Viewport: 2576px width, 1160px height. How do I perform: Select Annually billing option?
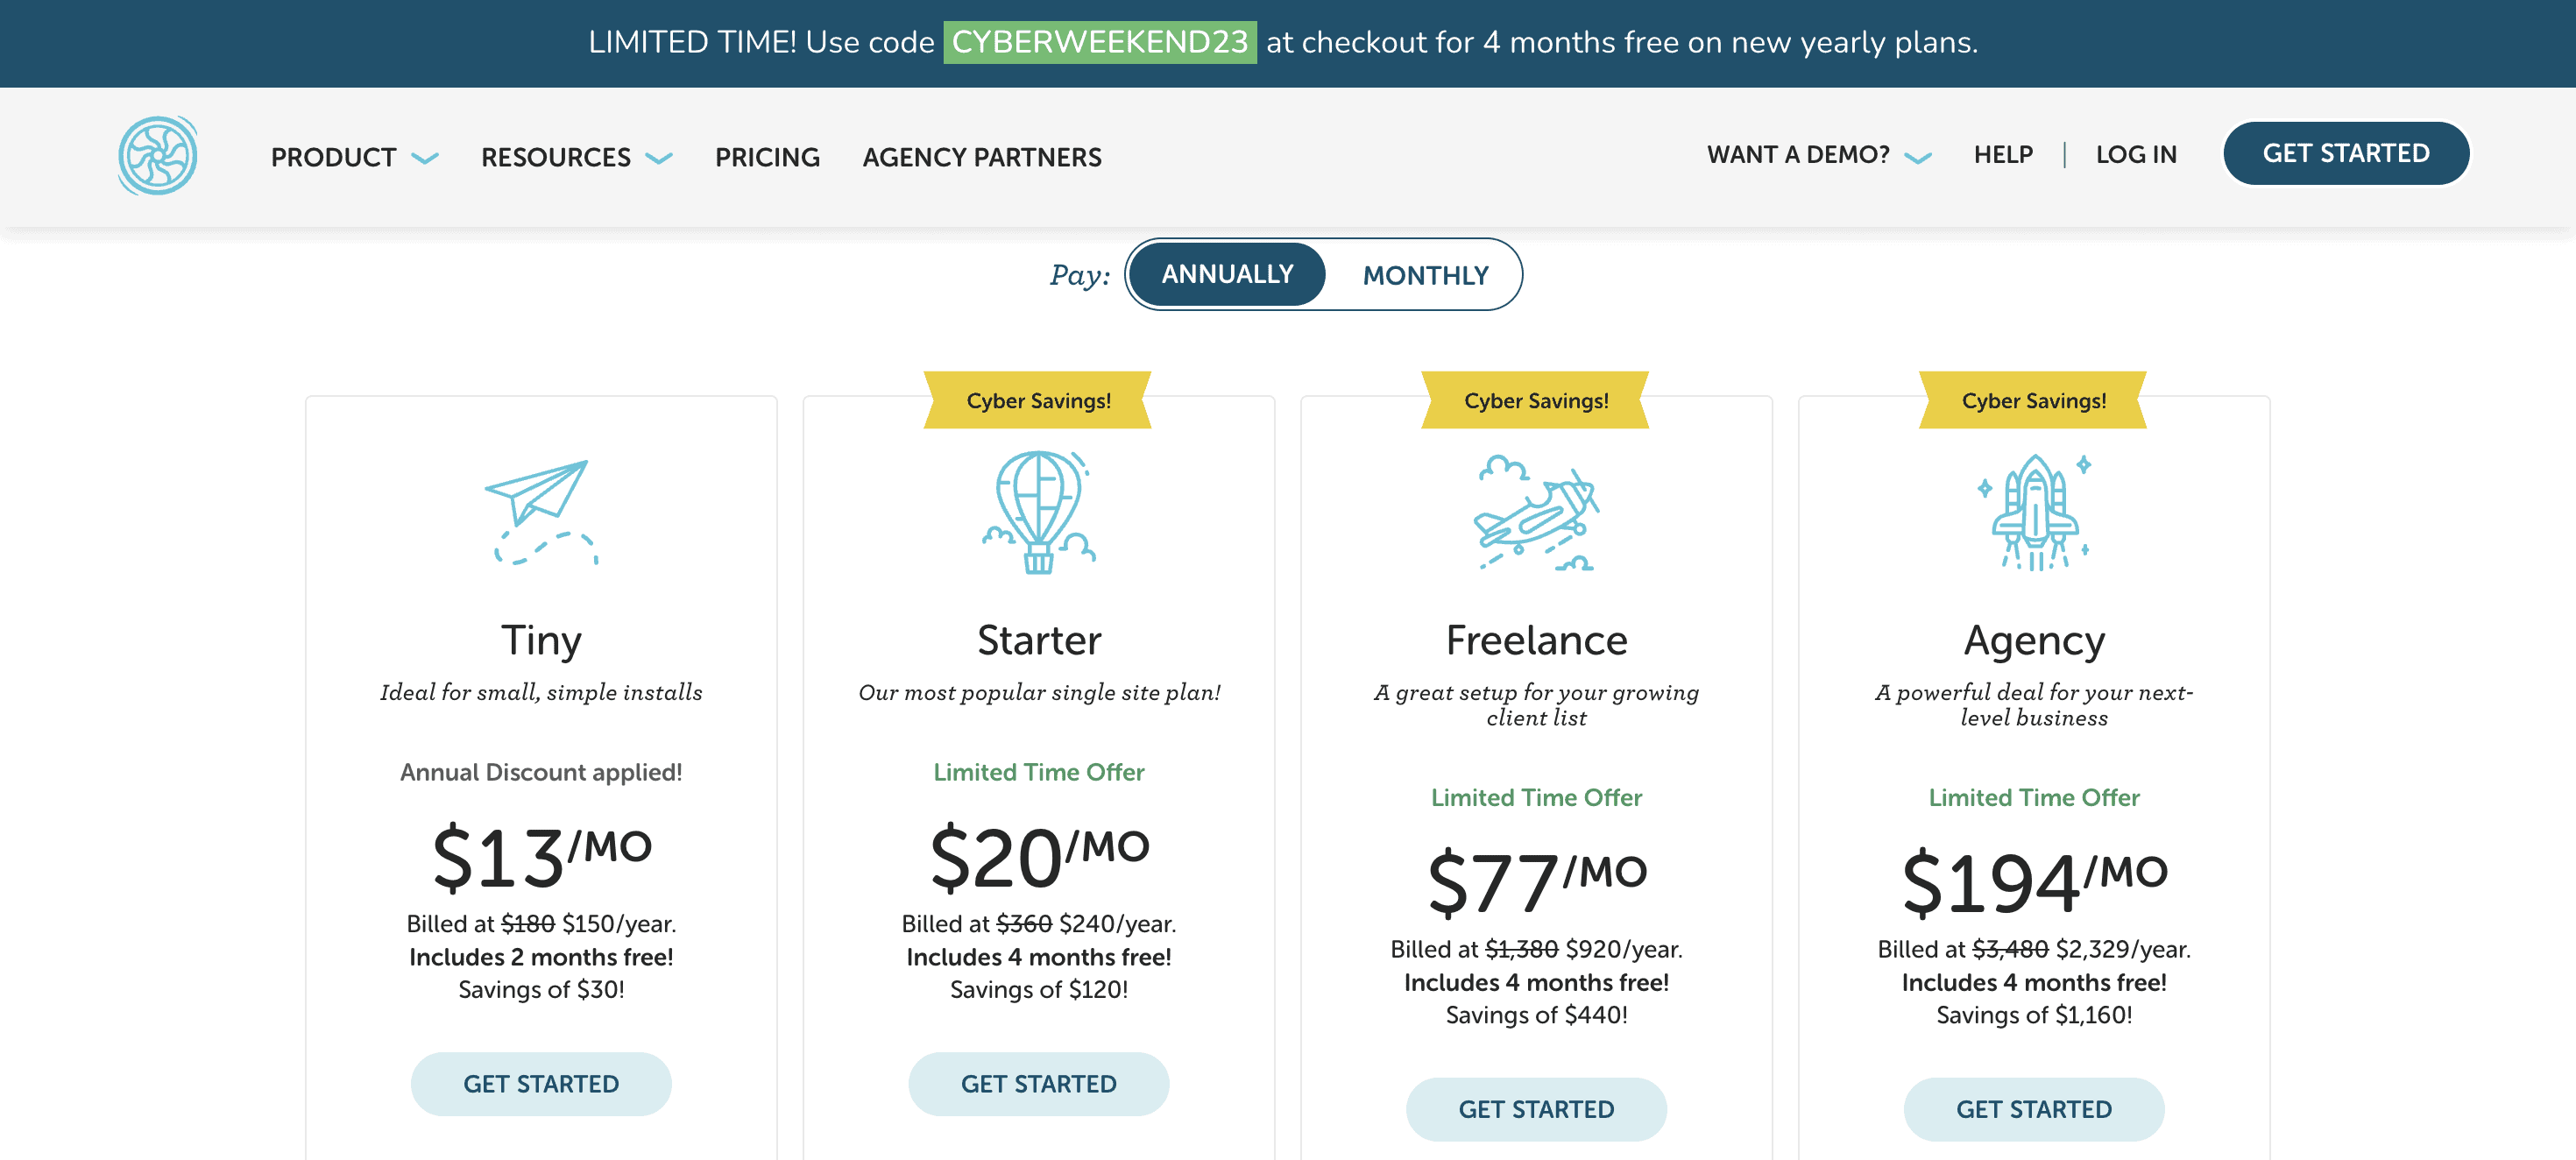[1227, 274]
